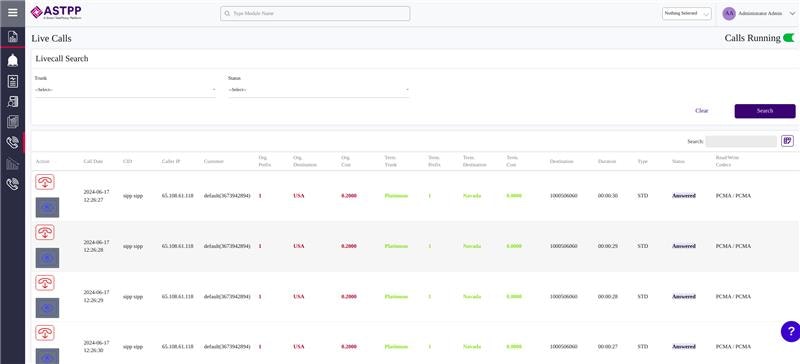Open the Trunk select dropdown

(x=125, y=90)
